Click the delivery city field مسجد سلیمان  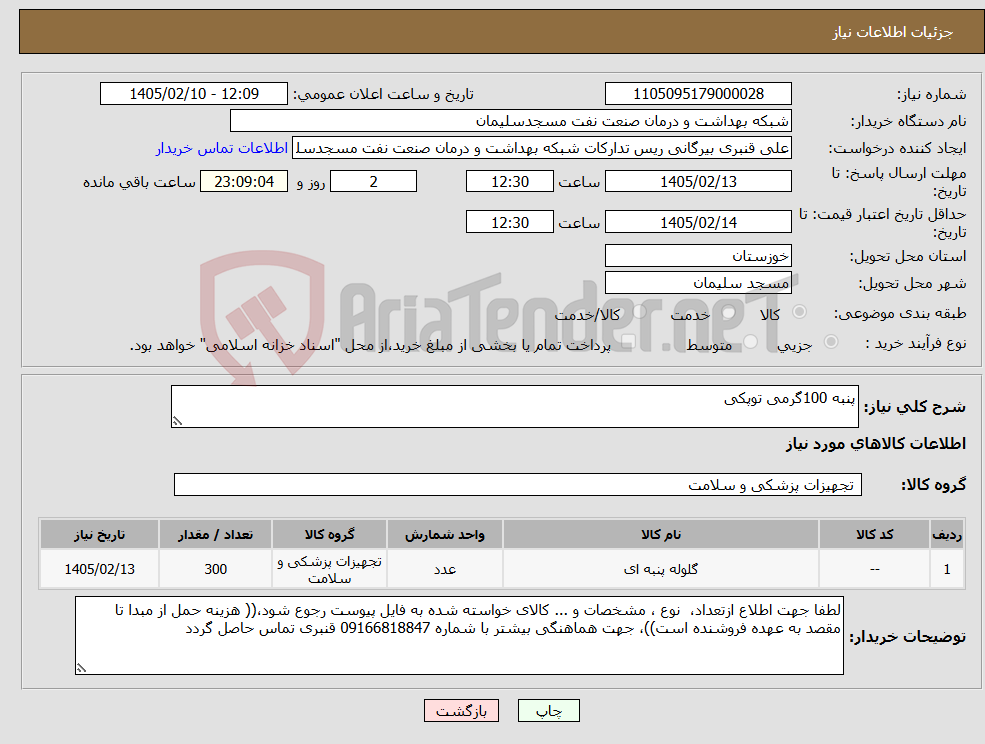tap(698, 283)
